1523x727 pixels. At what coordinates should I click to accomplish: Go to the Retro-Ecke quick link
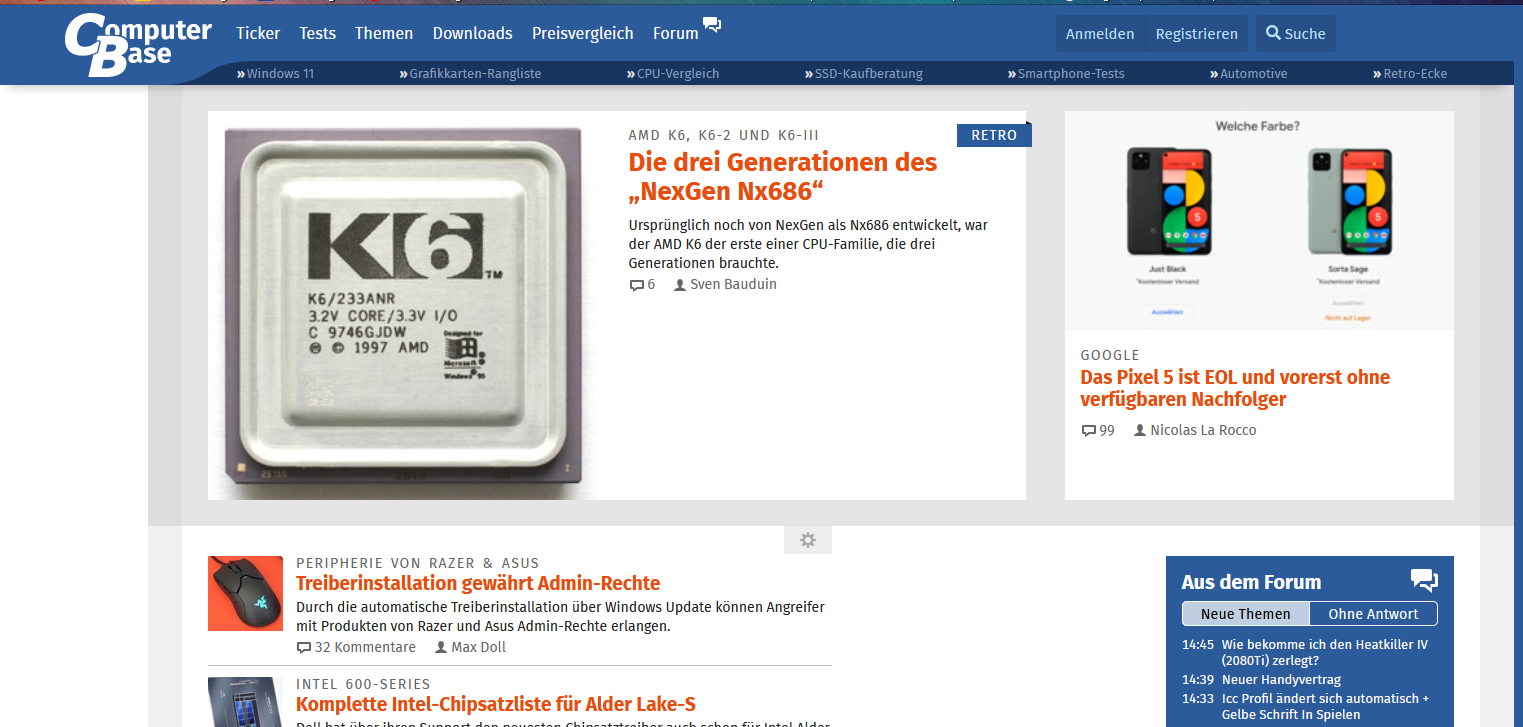coord(1410,73)
